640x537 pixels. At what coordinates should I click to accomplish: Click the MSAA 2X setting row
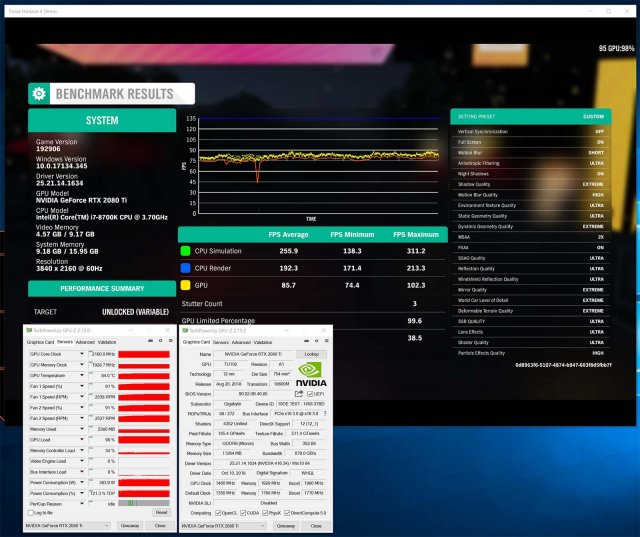click(531, 237)
